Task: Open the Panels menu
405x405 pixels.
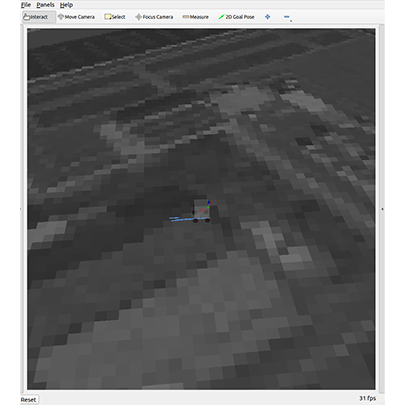Action: tap(45, 5)
